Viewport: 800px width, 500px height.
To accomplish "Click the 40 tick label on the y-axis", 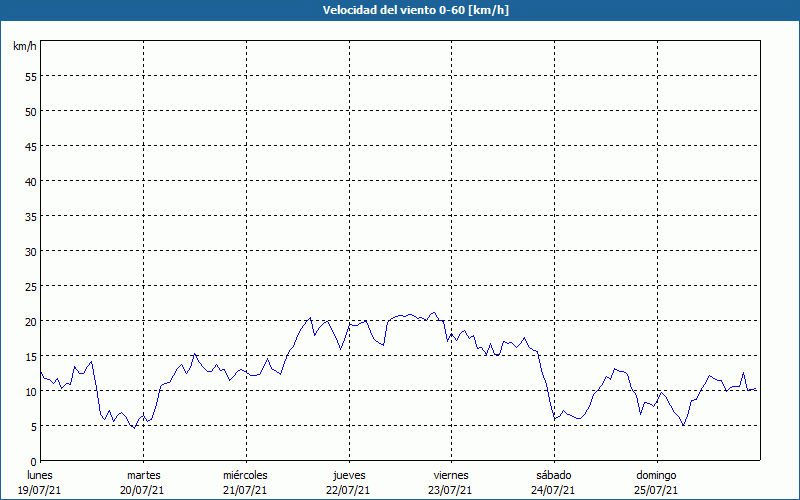I will (x=30, y=181).
